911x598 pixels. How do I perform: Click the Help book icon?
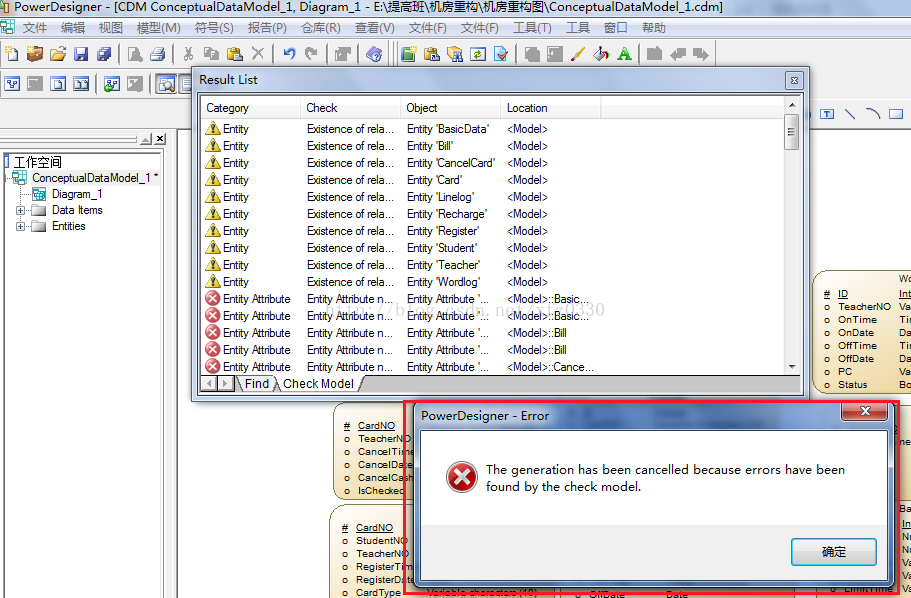[374, 54]
